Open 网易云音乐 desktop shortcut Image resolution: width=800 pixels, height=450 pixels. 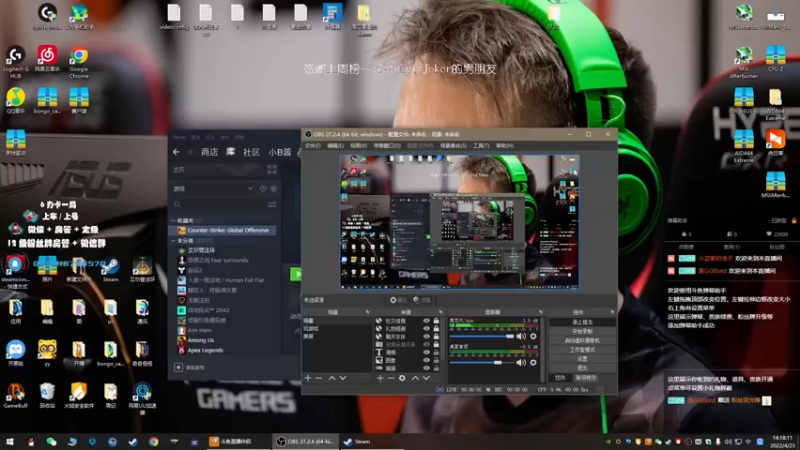click(x=47, y=59)
